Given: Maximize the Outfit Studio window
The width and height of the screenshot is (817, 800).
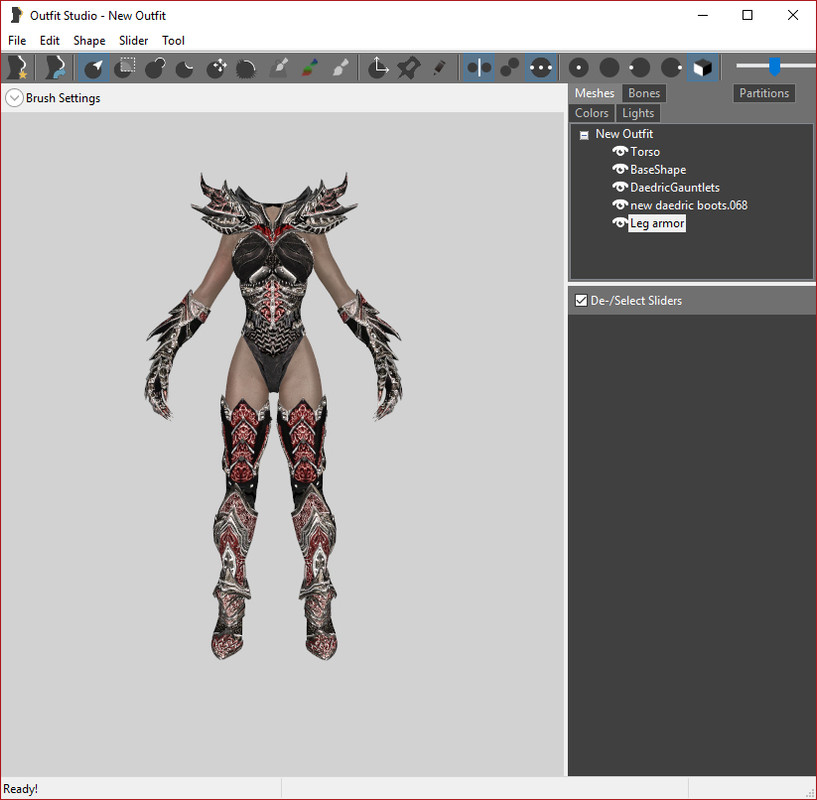Looking at the screenshot, I should pyautogui.click(x=747, y=15).
